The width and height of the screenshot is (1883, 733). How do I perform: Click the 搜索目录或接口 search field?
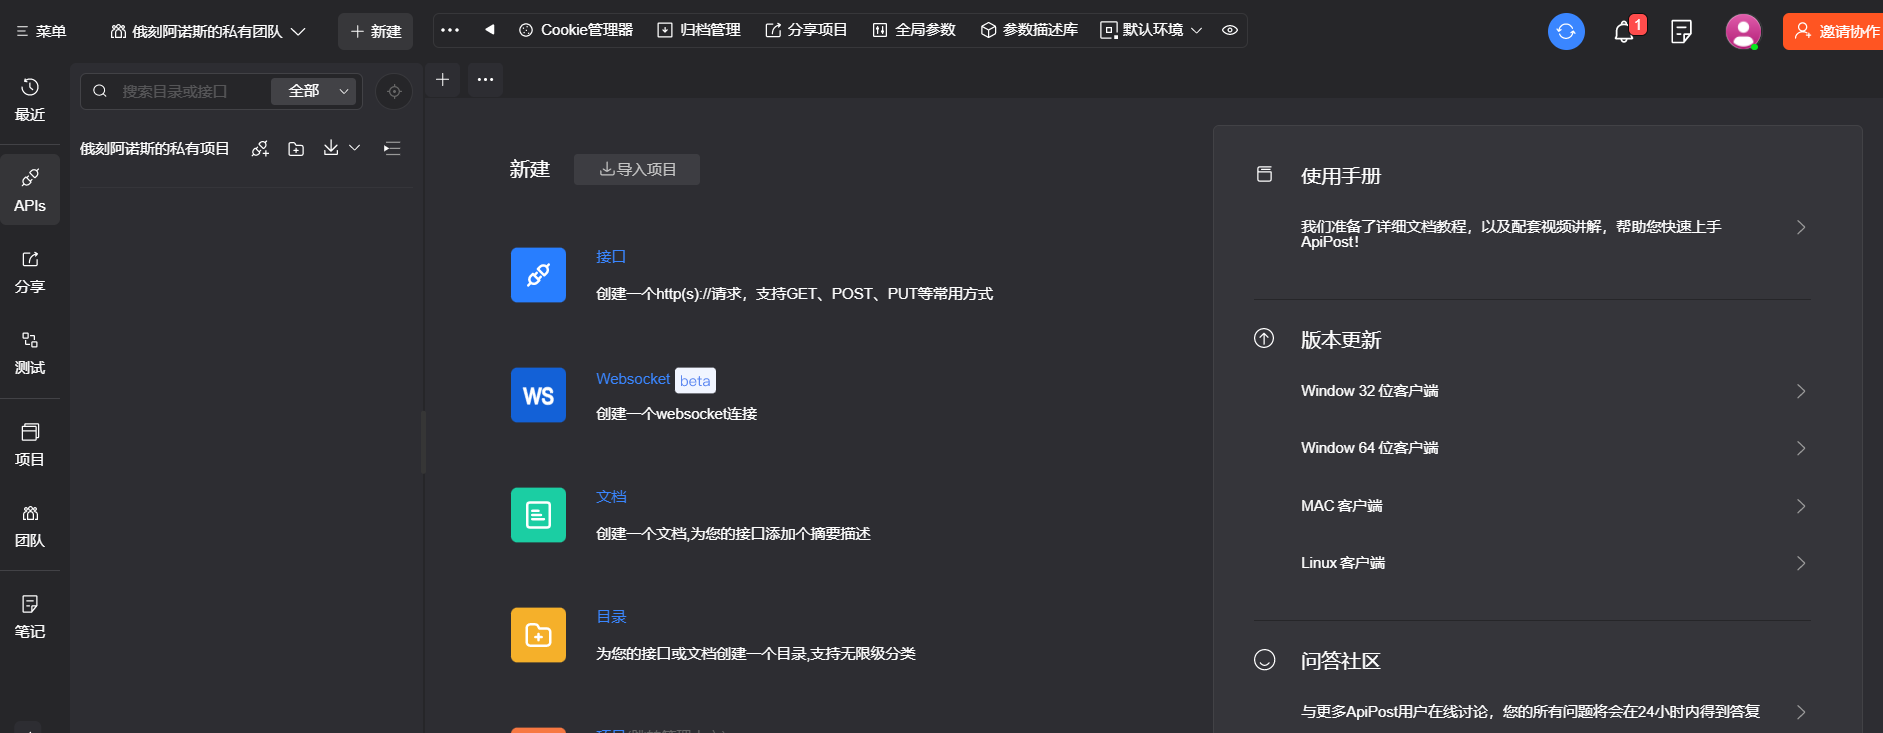[175, 91]
